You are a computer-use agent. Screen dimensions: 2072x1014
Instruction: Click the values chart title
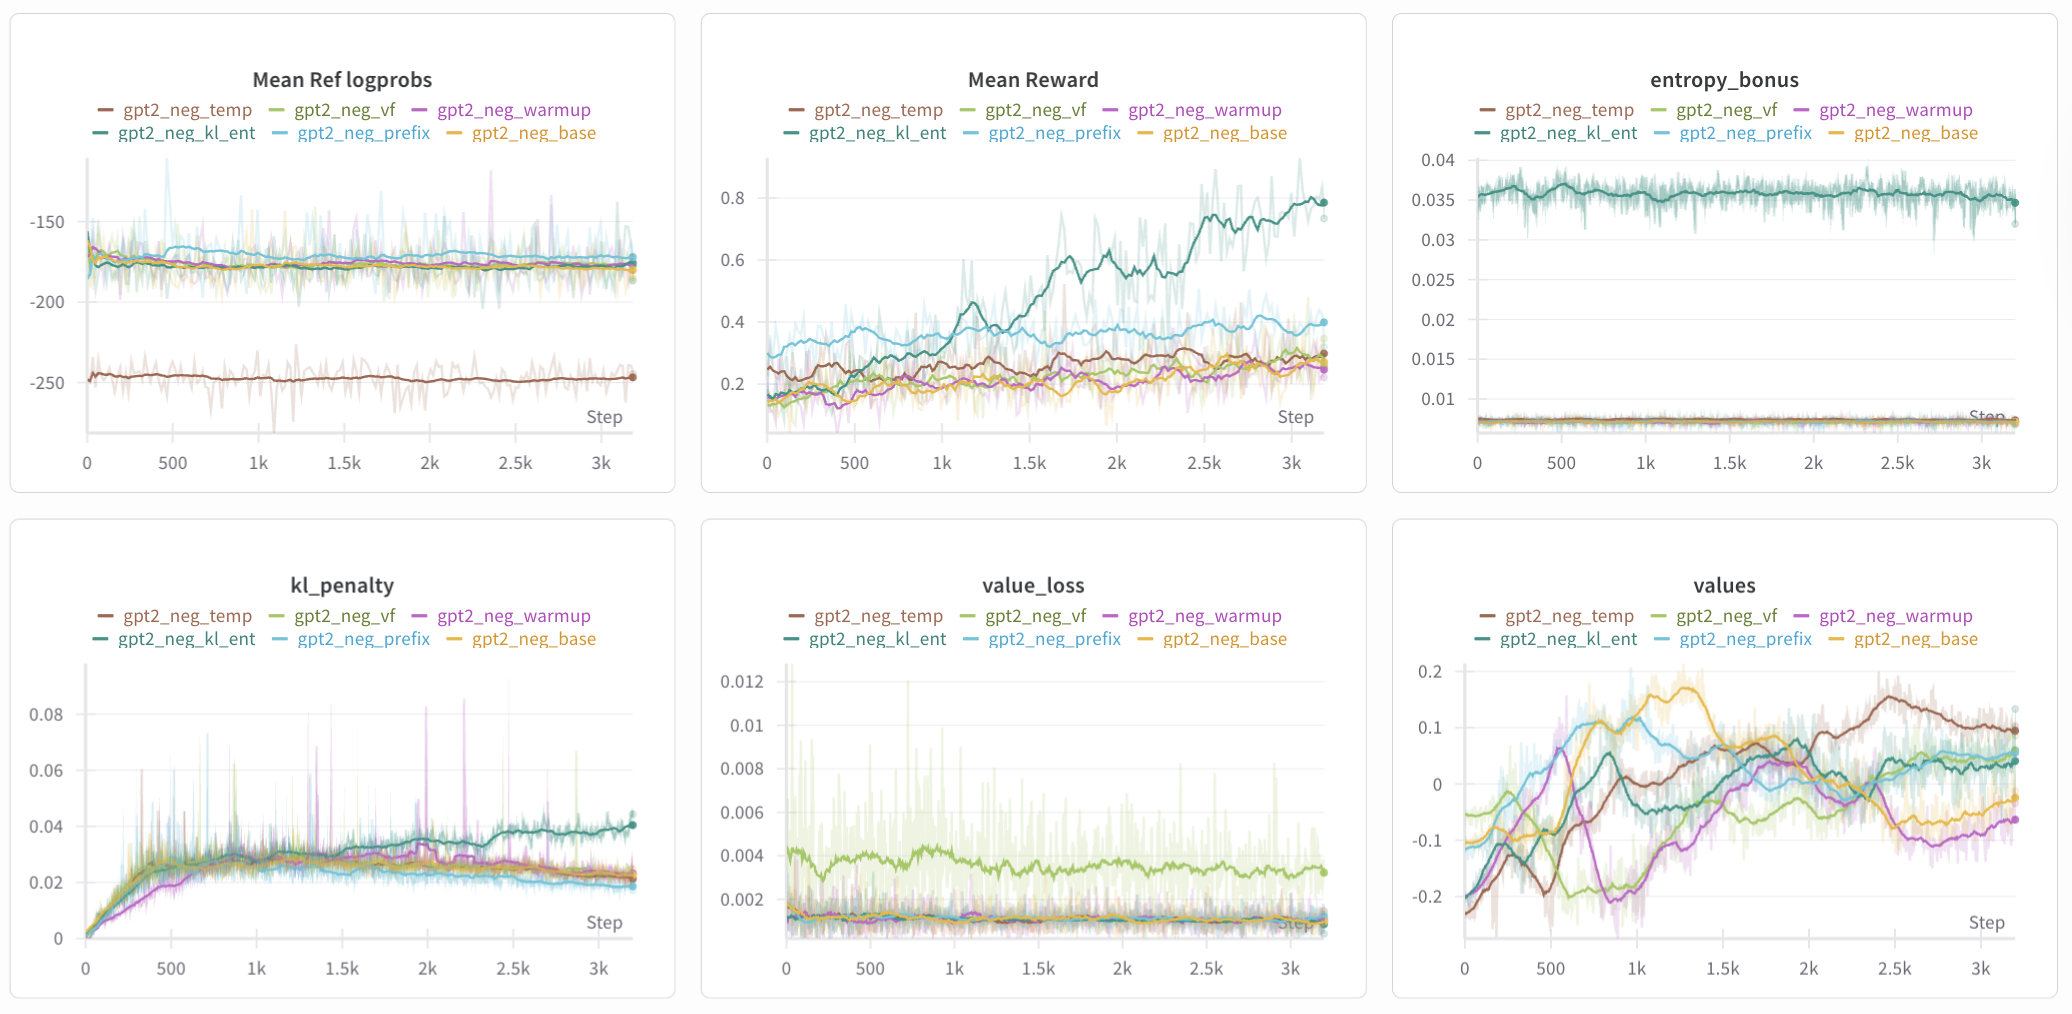click(1724, 586)
